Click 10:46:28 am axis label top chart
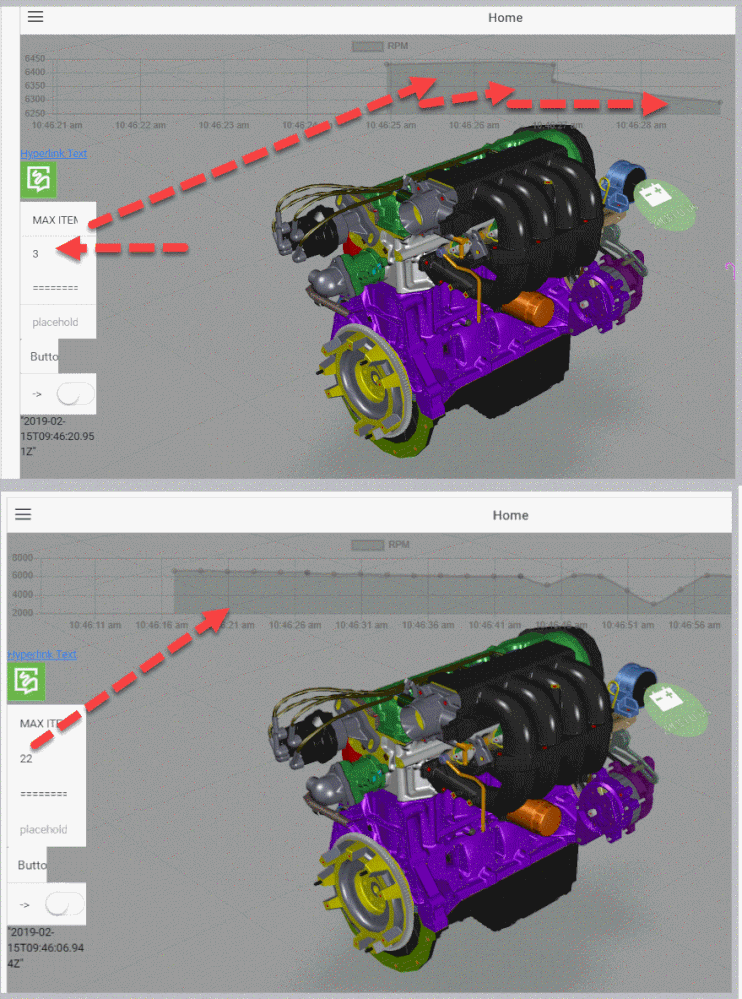The image size is (742, 999). (x=641, y=125)
